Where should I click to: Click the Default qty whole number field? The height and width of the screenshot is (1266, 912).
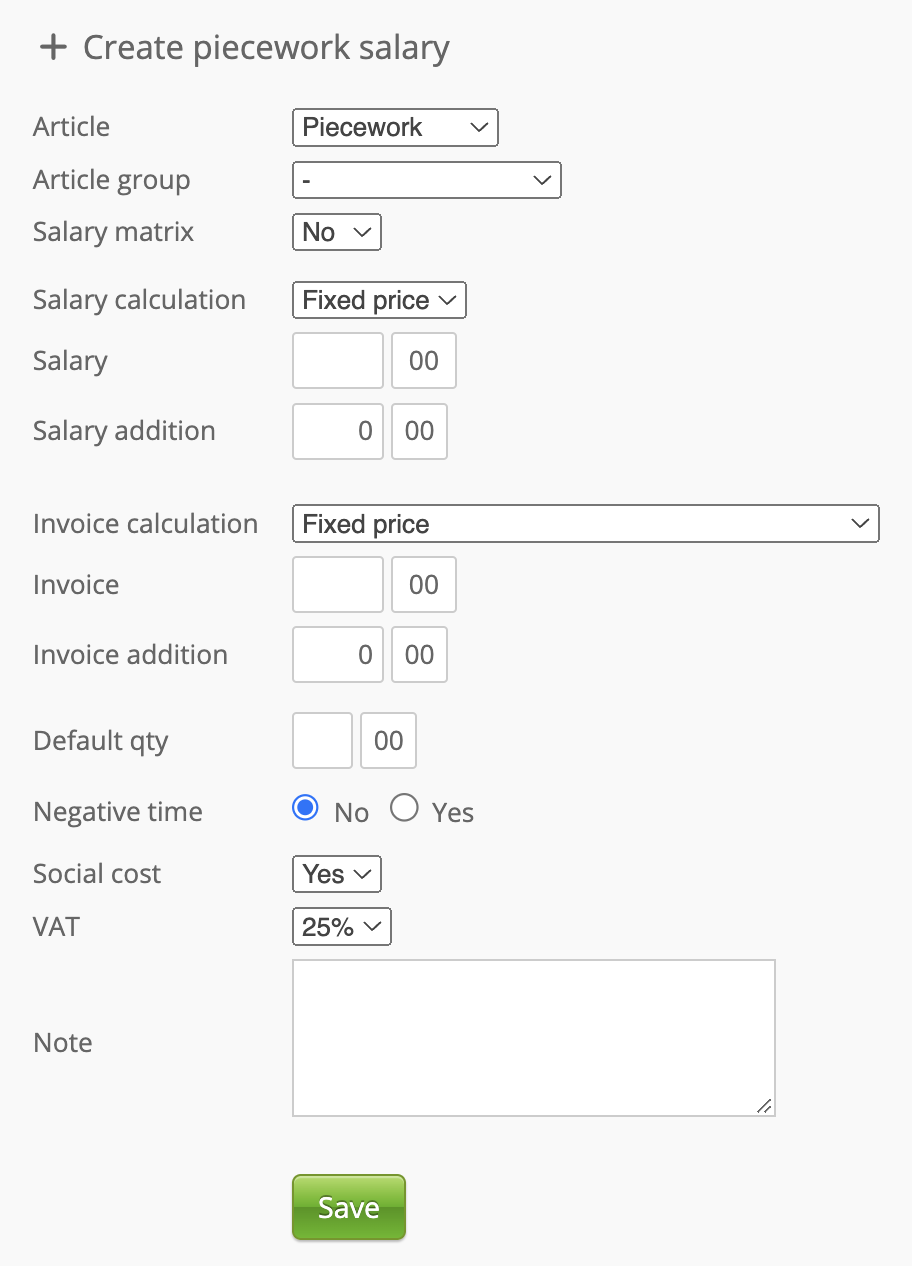click(322, 741)
